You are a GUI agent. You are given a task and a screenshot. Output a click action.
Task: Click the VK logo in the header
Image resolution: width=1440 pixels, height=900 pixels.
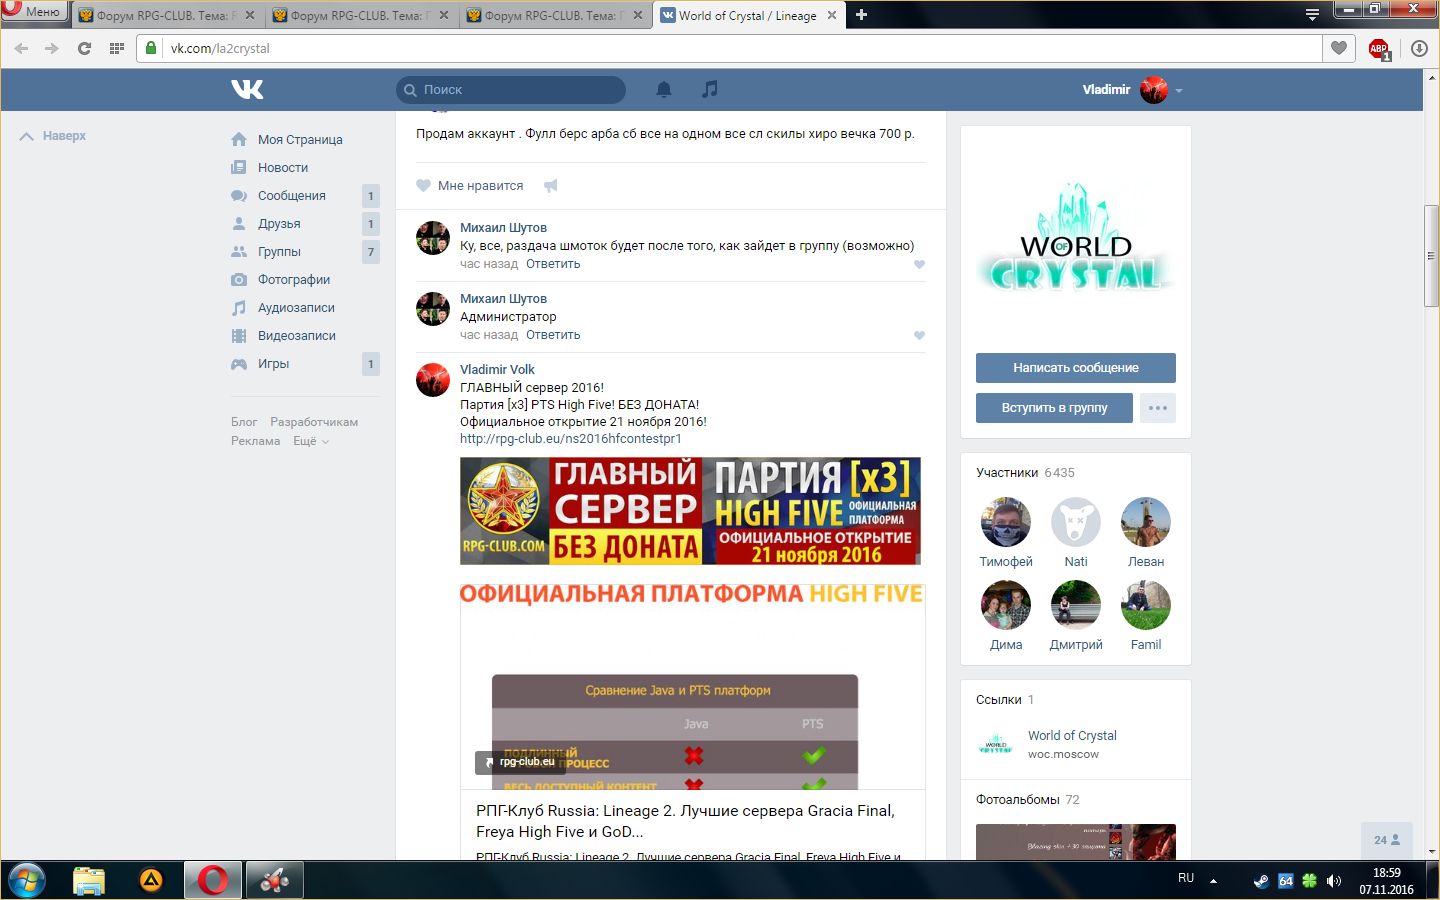[x=247, y=89]
